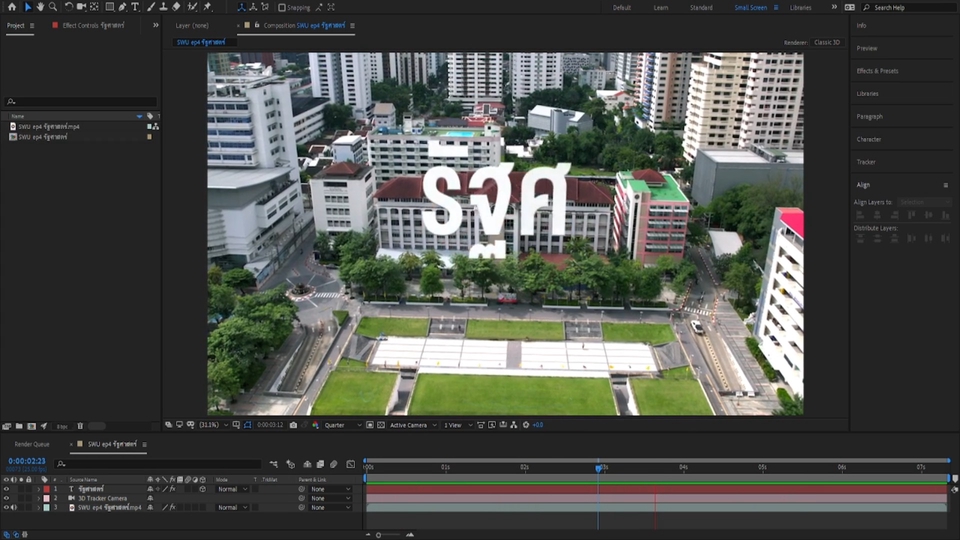Click the View Axis Mode icon

(265, 7)
